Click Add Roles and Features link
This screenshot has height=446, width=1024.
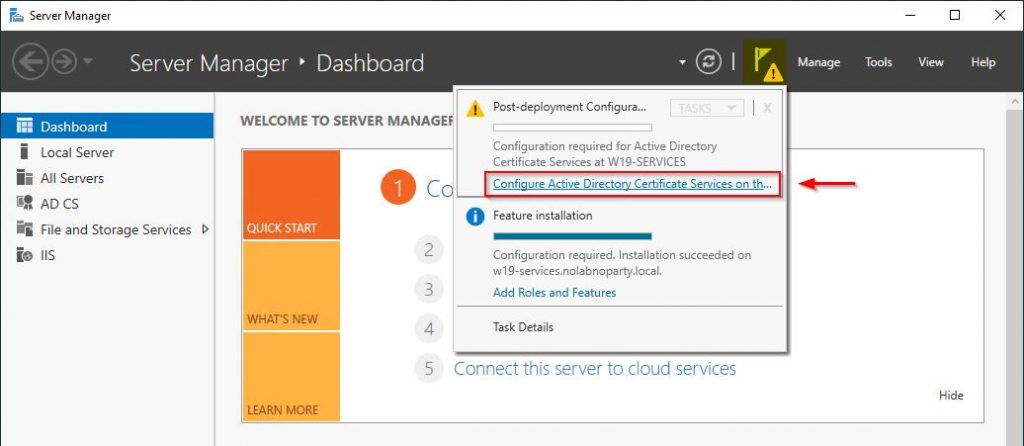554,293
